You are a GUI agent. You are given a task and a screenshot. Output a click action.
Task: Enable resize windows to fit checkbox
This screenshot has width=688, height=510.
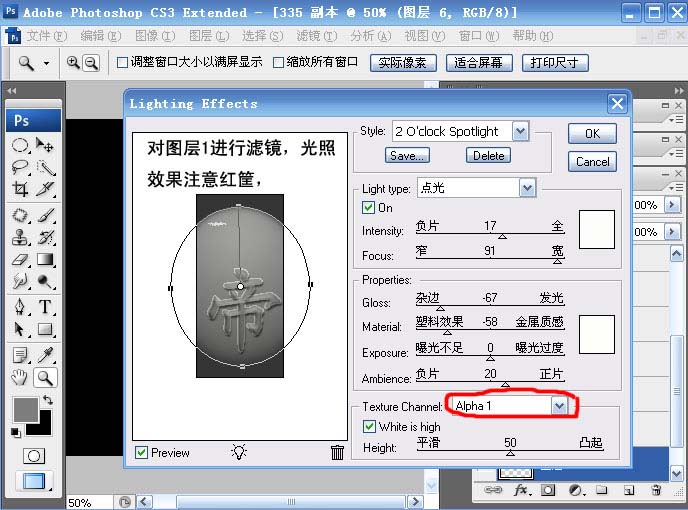pyautogui.click(x=122, y=62)
